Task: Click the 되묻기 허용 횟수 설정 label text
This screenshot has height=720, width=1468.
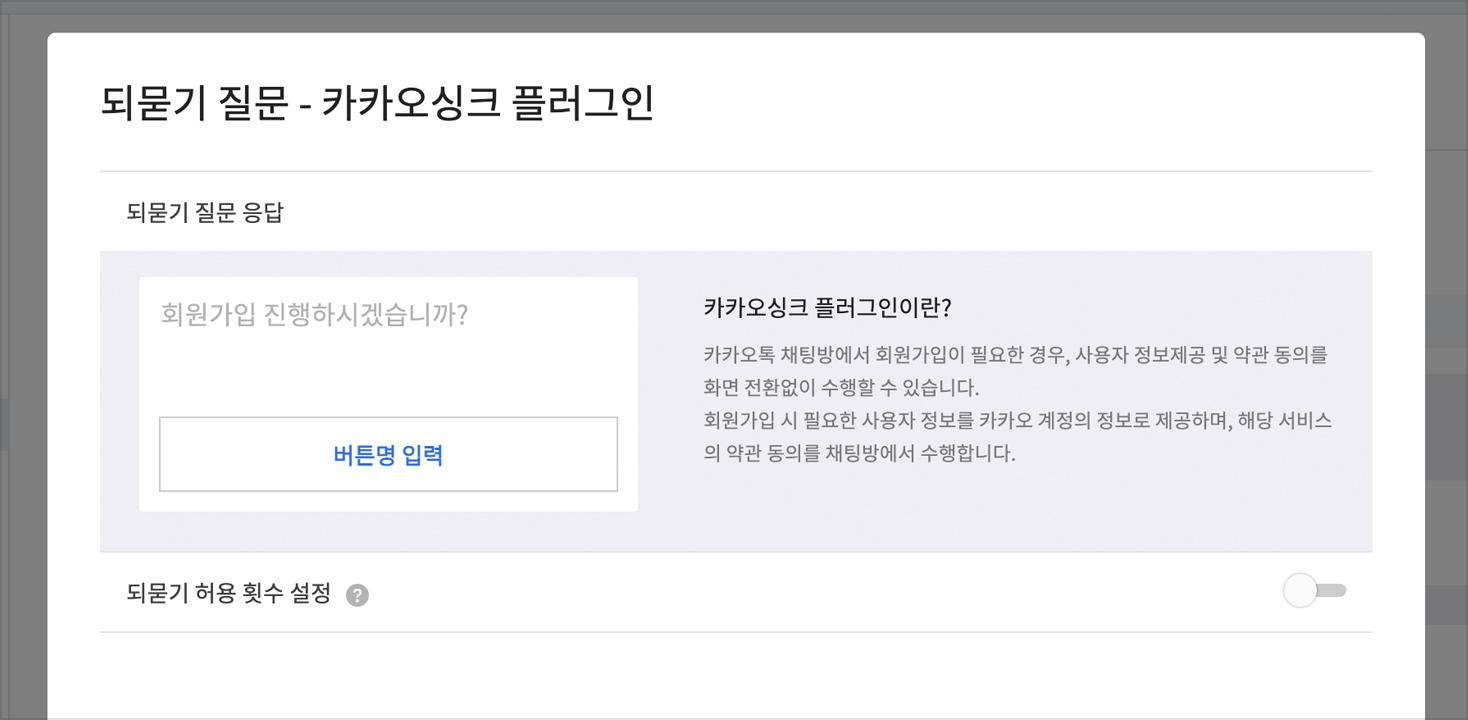Action: point(229,594)
